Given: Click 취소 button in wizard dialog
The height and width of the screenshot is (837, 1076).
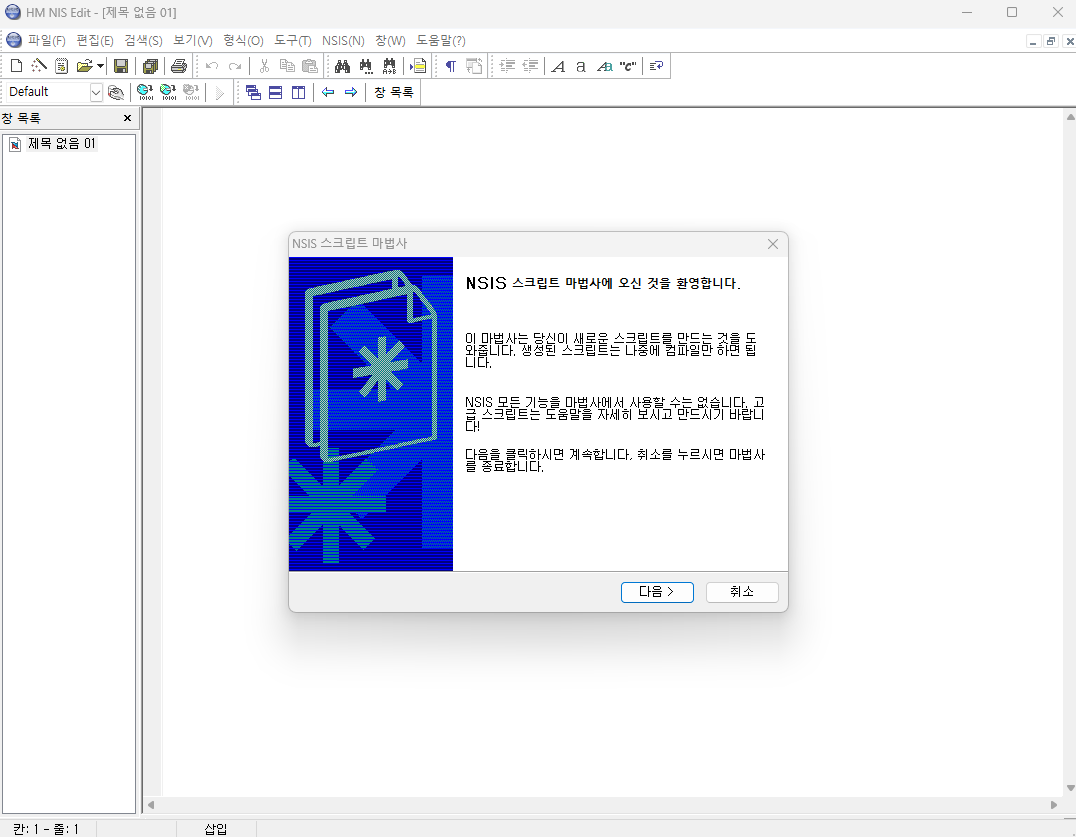Looking at the screenshot, I should pos(742,592).
